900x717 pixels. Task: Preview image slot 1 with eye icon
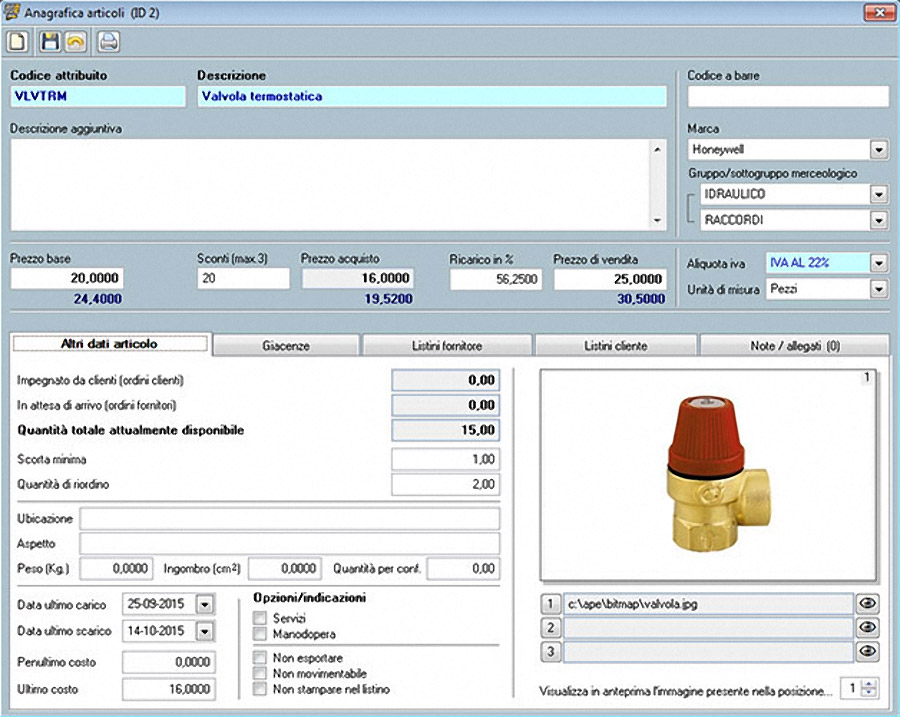pos(869,604)
